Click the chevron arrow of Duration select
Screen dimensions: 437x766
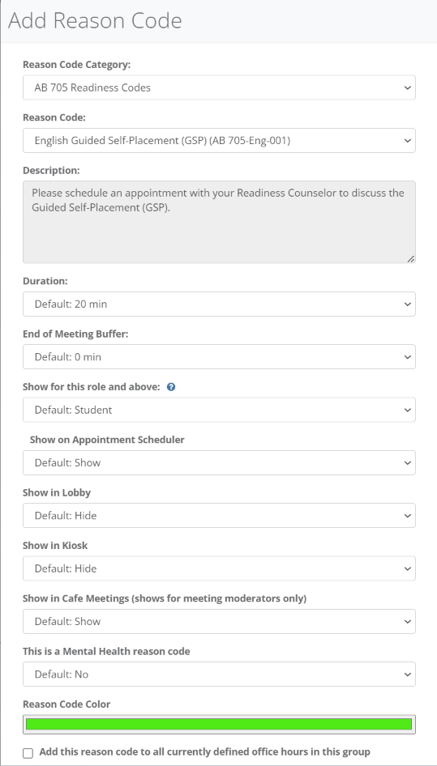click(407, 304)
